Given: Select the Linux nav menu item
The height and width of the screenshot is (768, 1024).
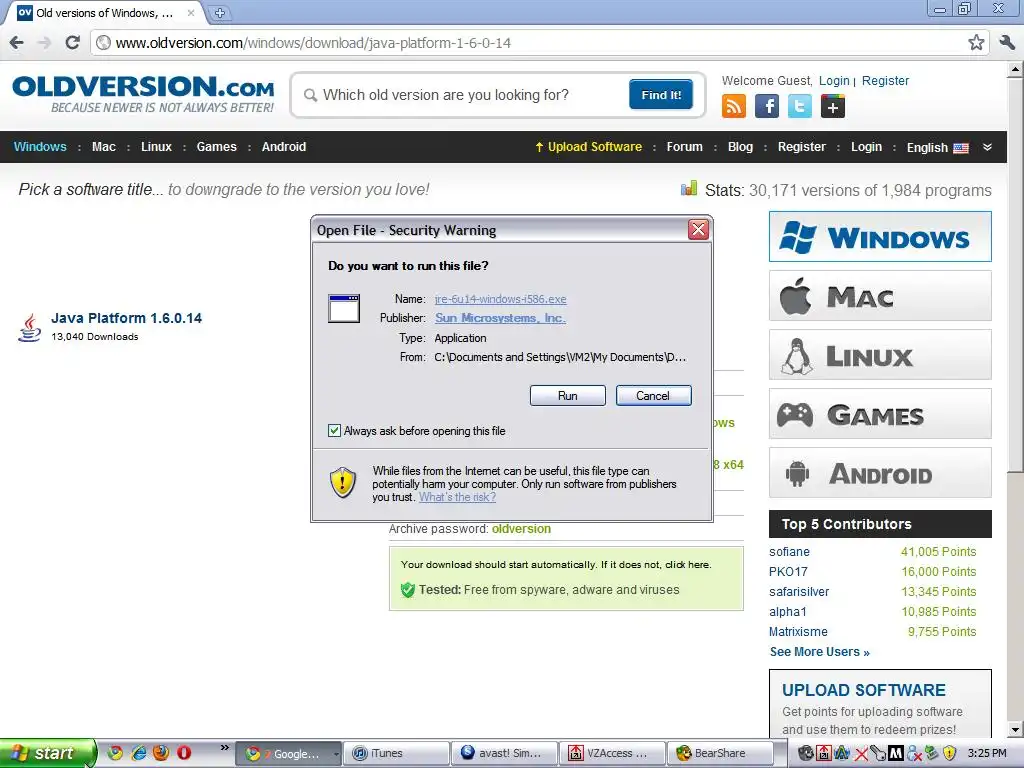Looking at the screenshot, I should tap(156, 146).
